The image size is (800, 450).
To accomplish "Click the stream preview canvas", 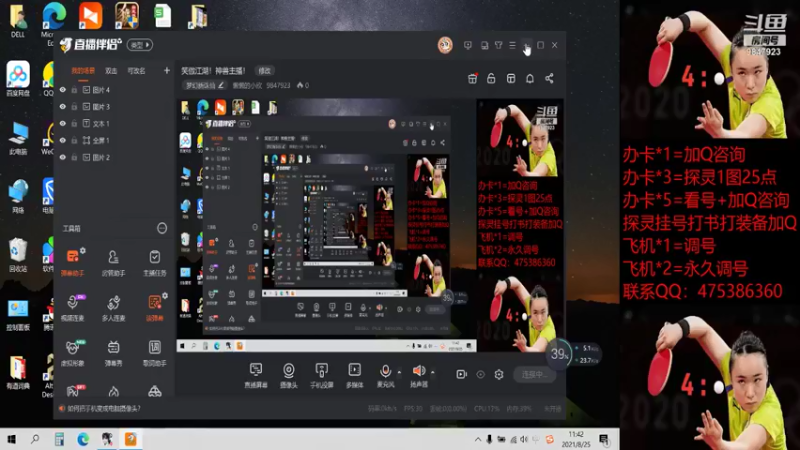I will (x=370, y=226).
